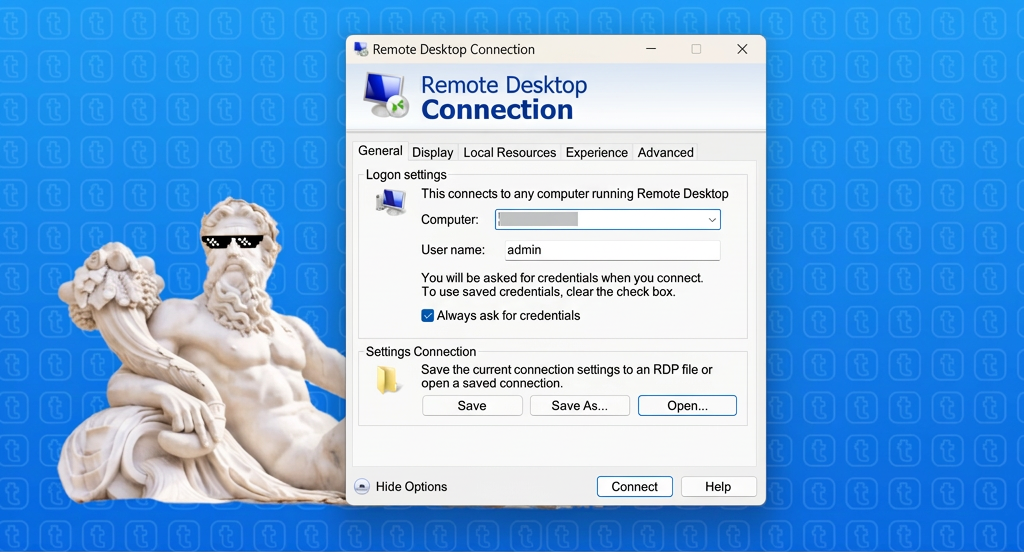
Task: Click the User name field containing admin
Action: (x=613, y=250)
